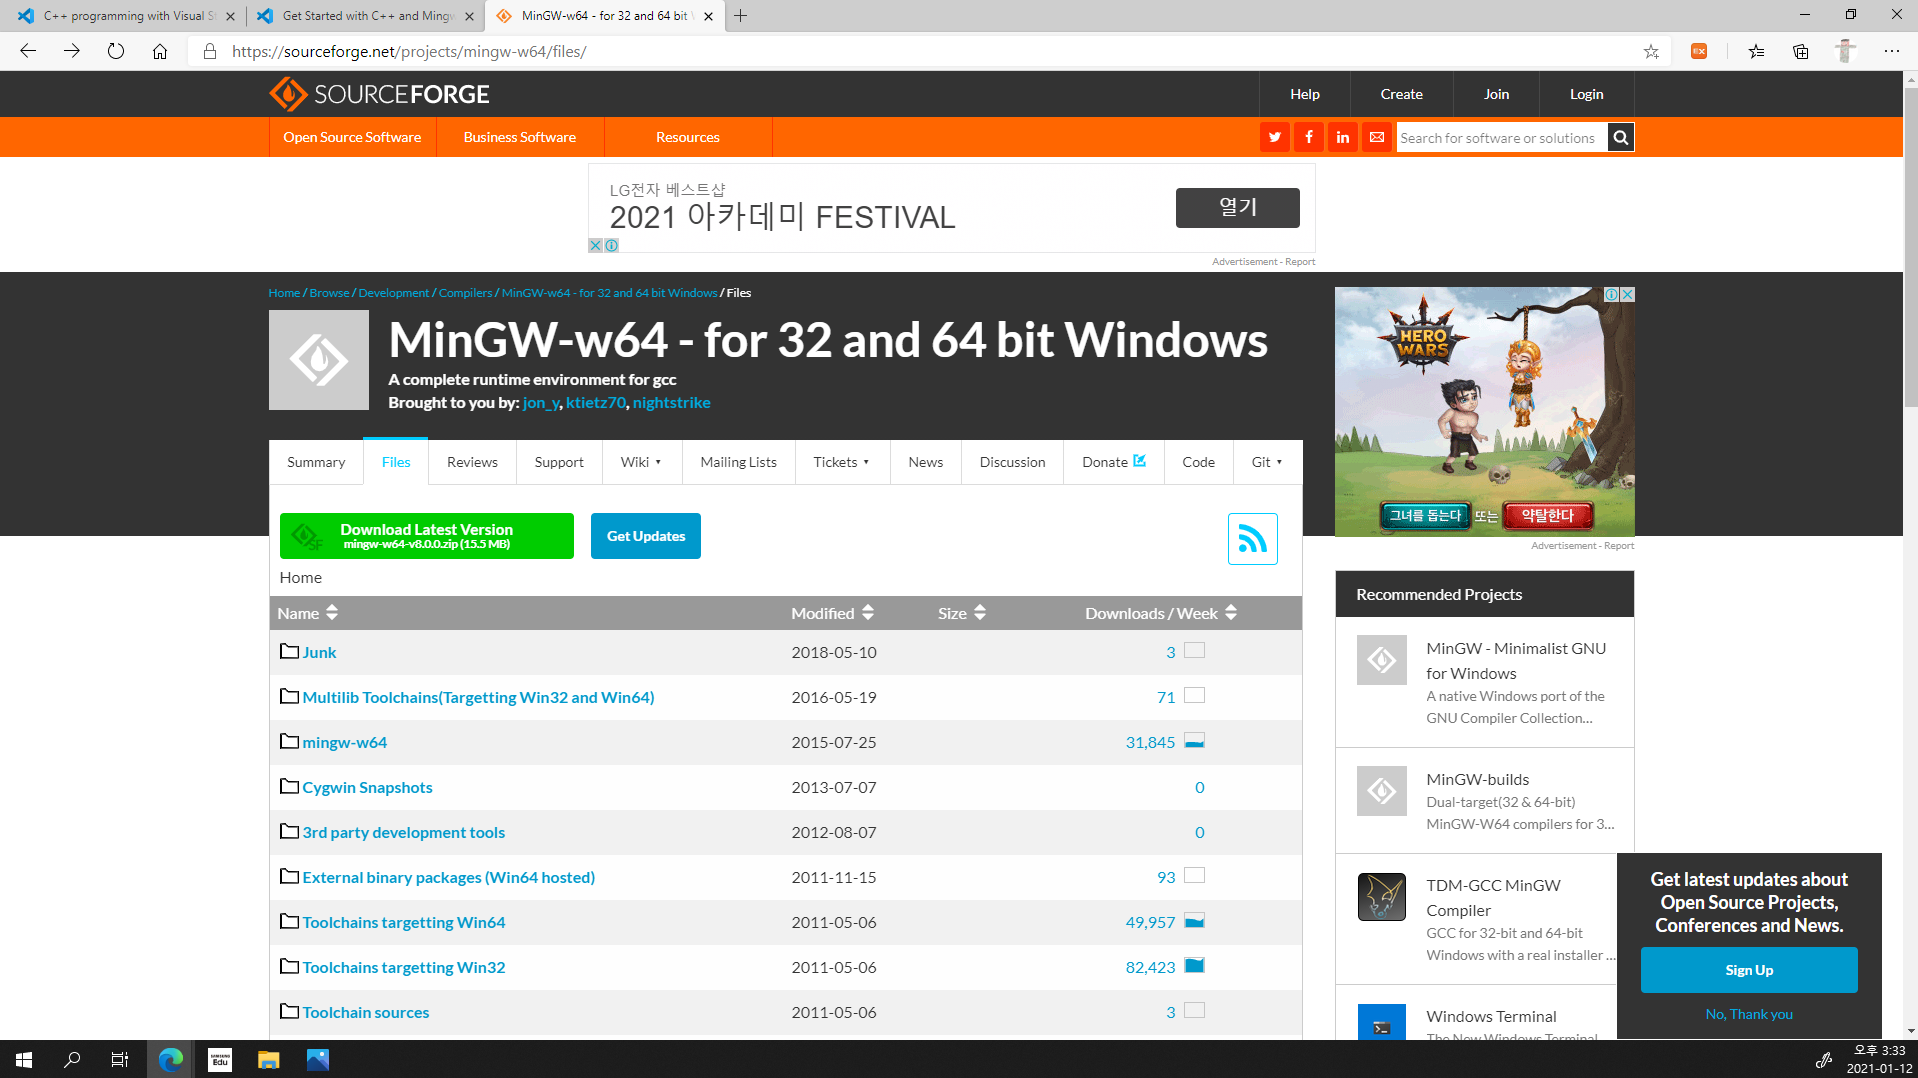Click the 열기 ad button

point(1237,207)
